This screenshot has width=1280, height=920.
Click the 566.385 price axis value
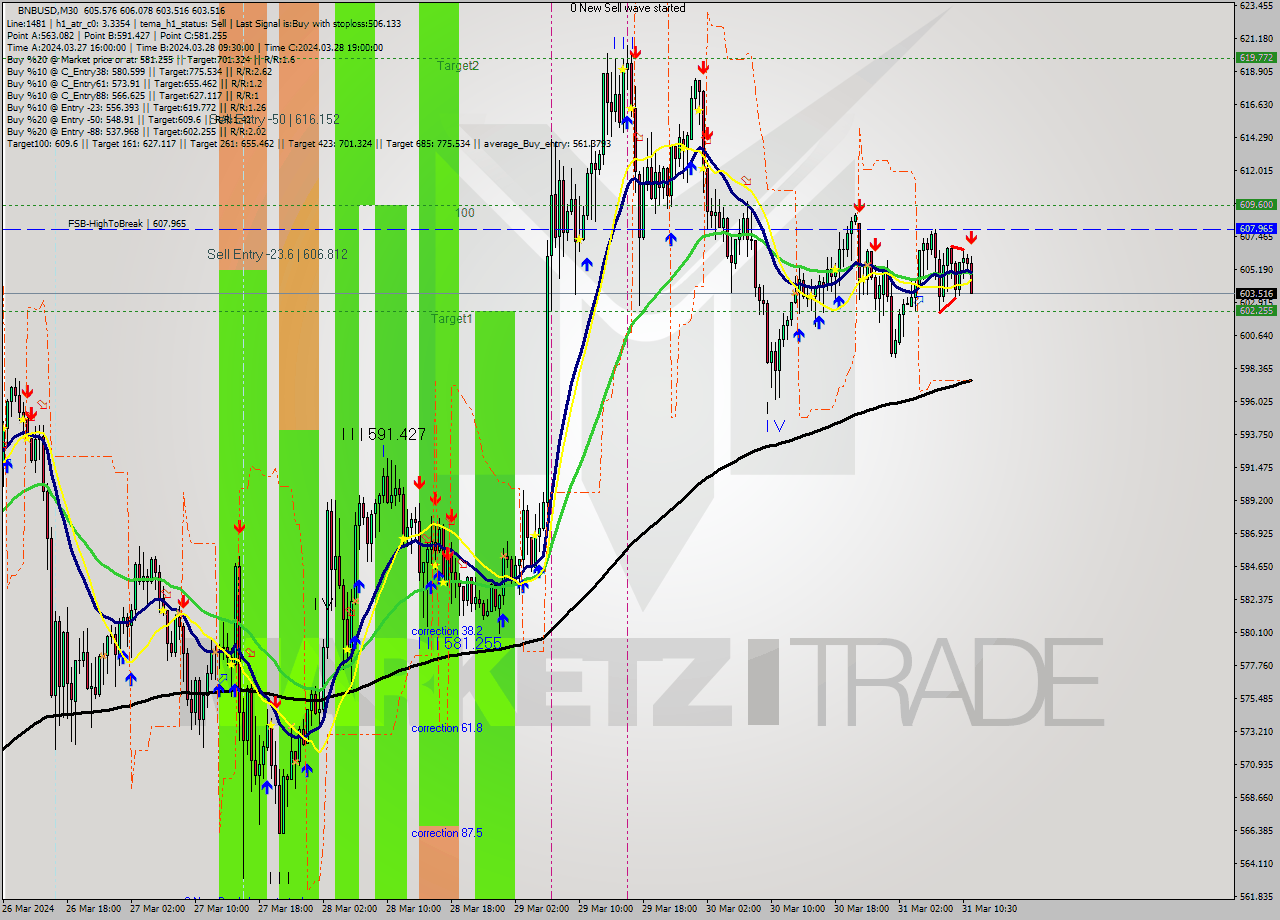point(1256,831)
